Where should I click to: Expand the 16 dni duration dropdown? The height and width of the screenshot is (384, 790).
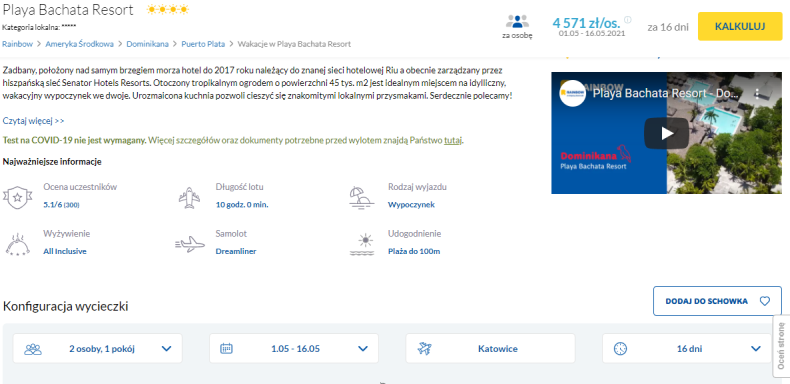click(x=687, y=348)
